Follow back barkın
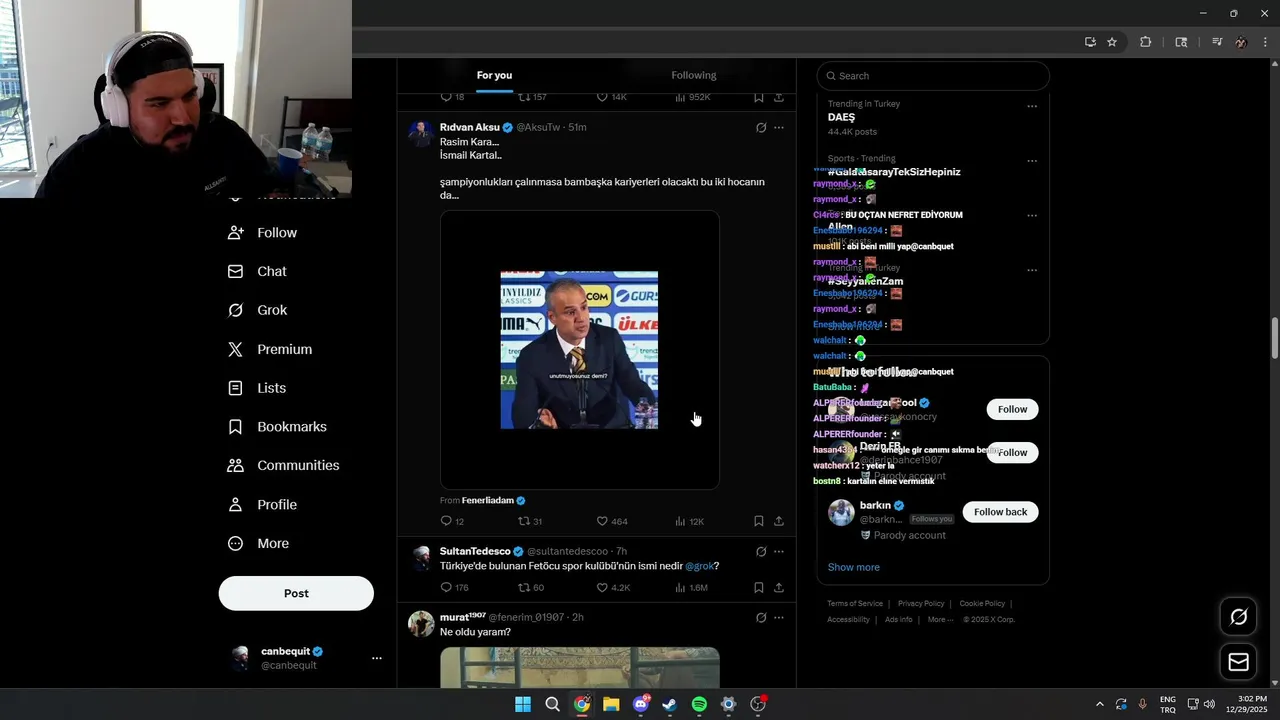 [1000, 512]
